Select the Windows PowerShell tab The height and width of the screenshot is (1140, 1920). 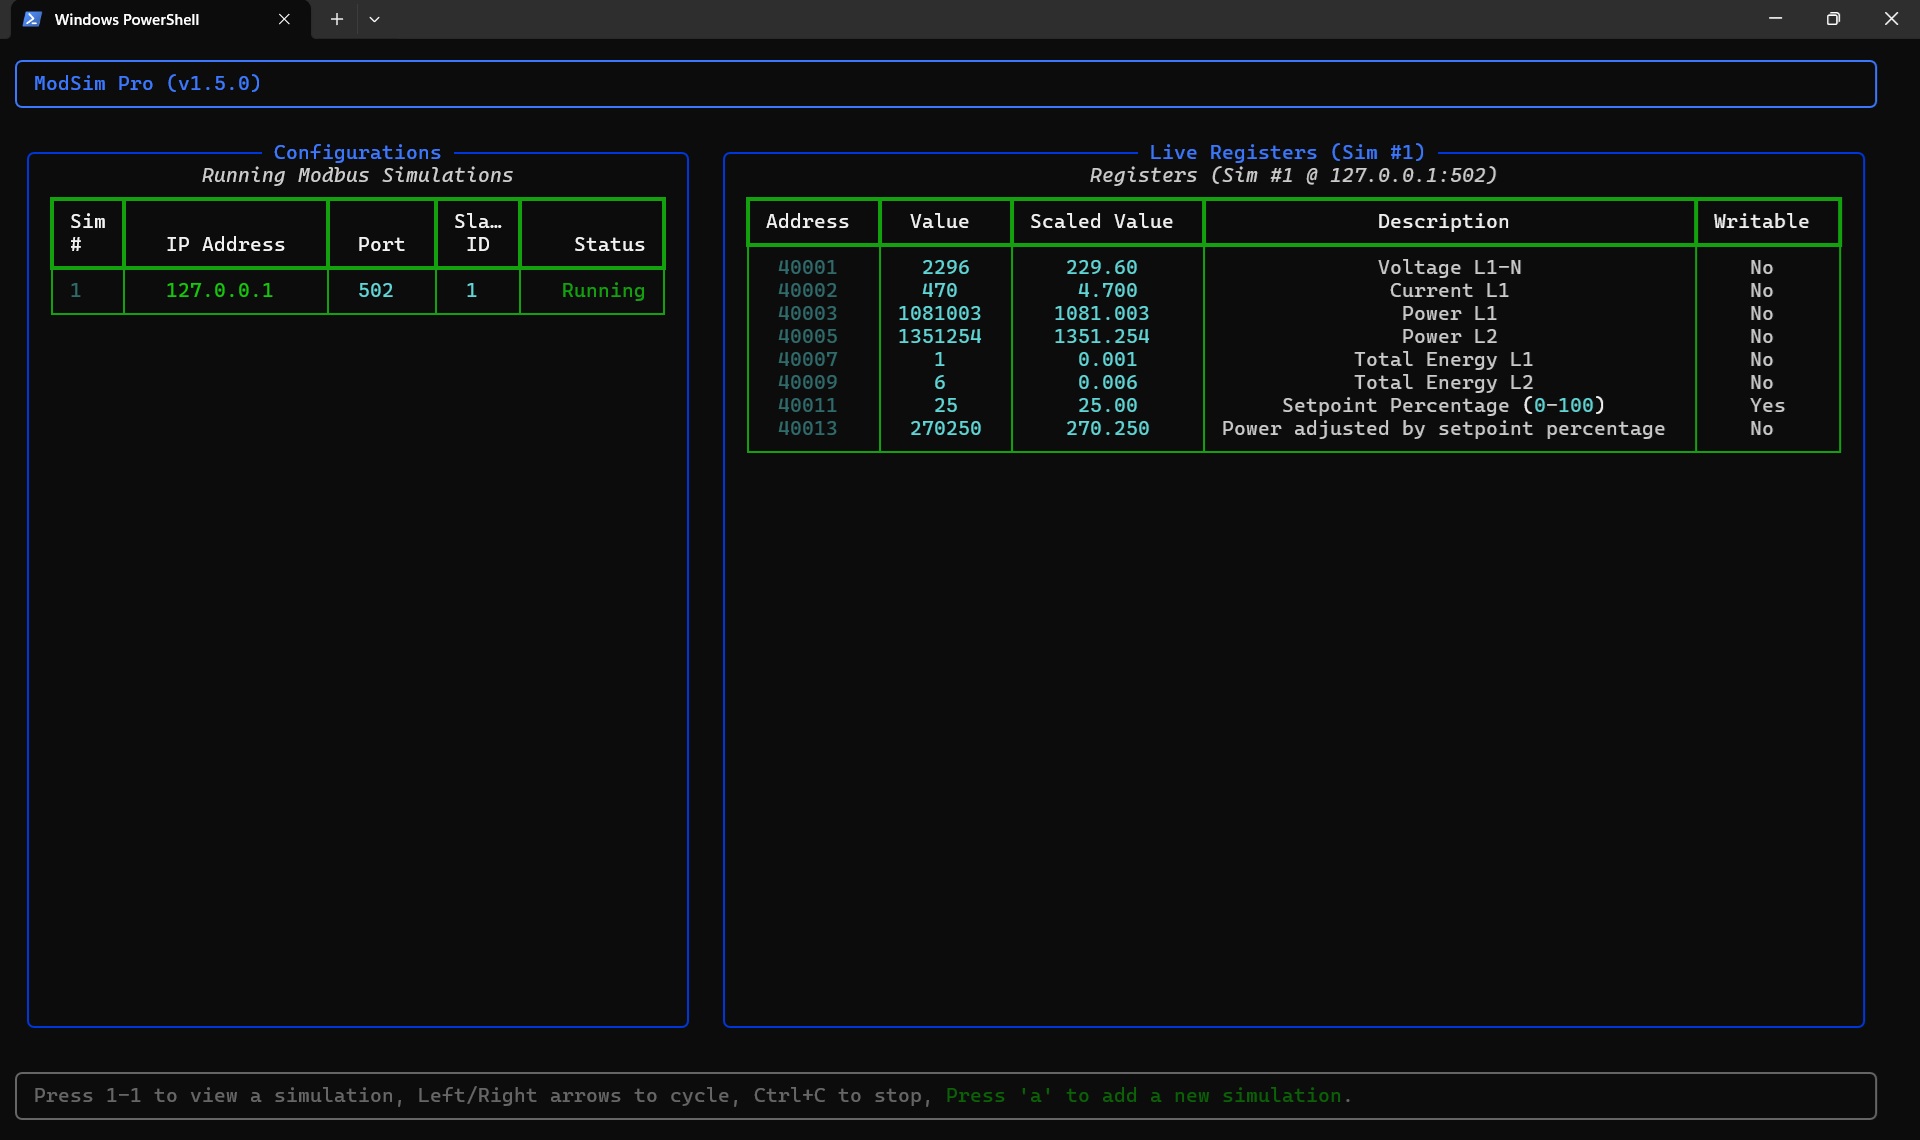(x=127, y=19)
